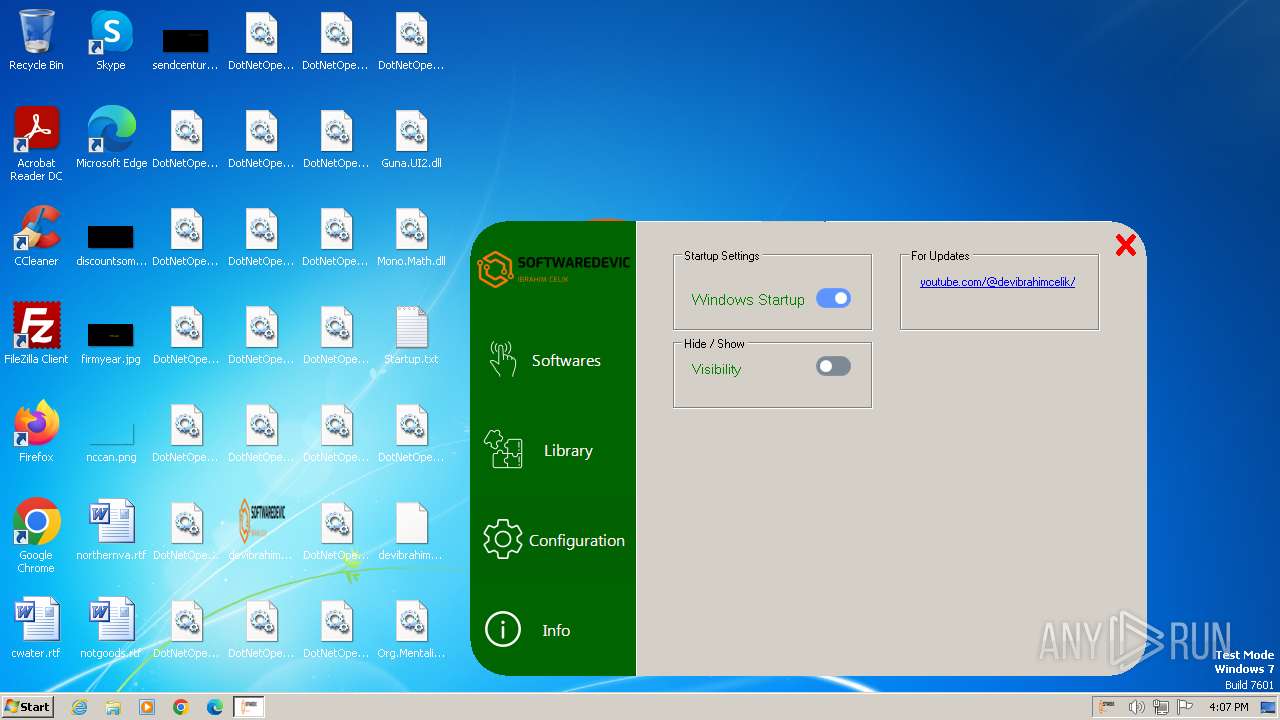Screen dimensions: 1280x720
Task: Select FileZilla Client desktop icon
Action: click(x=36, y=335)
